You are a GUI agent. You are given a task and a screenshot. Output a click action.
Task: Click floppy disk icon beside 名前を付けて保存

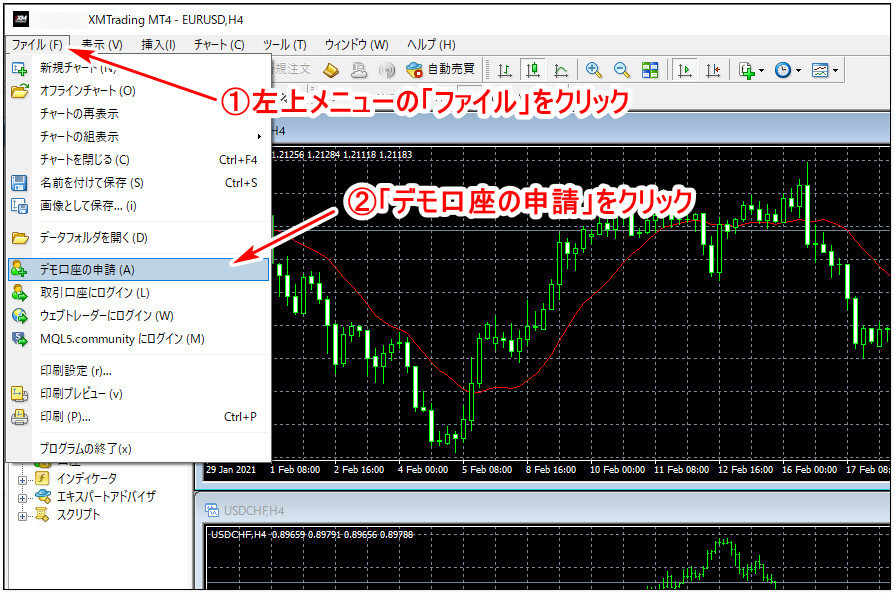[19, 183]
